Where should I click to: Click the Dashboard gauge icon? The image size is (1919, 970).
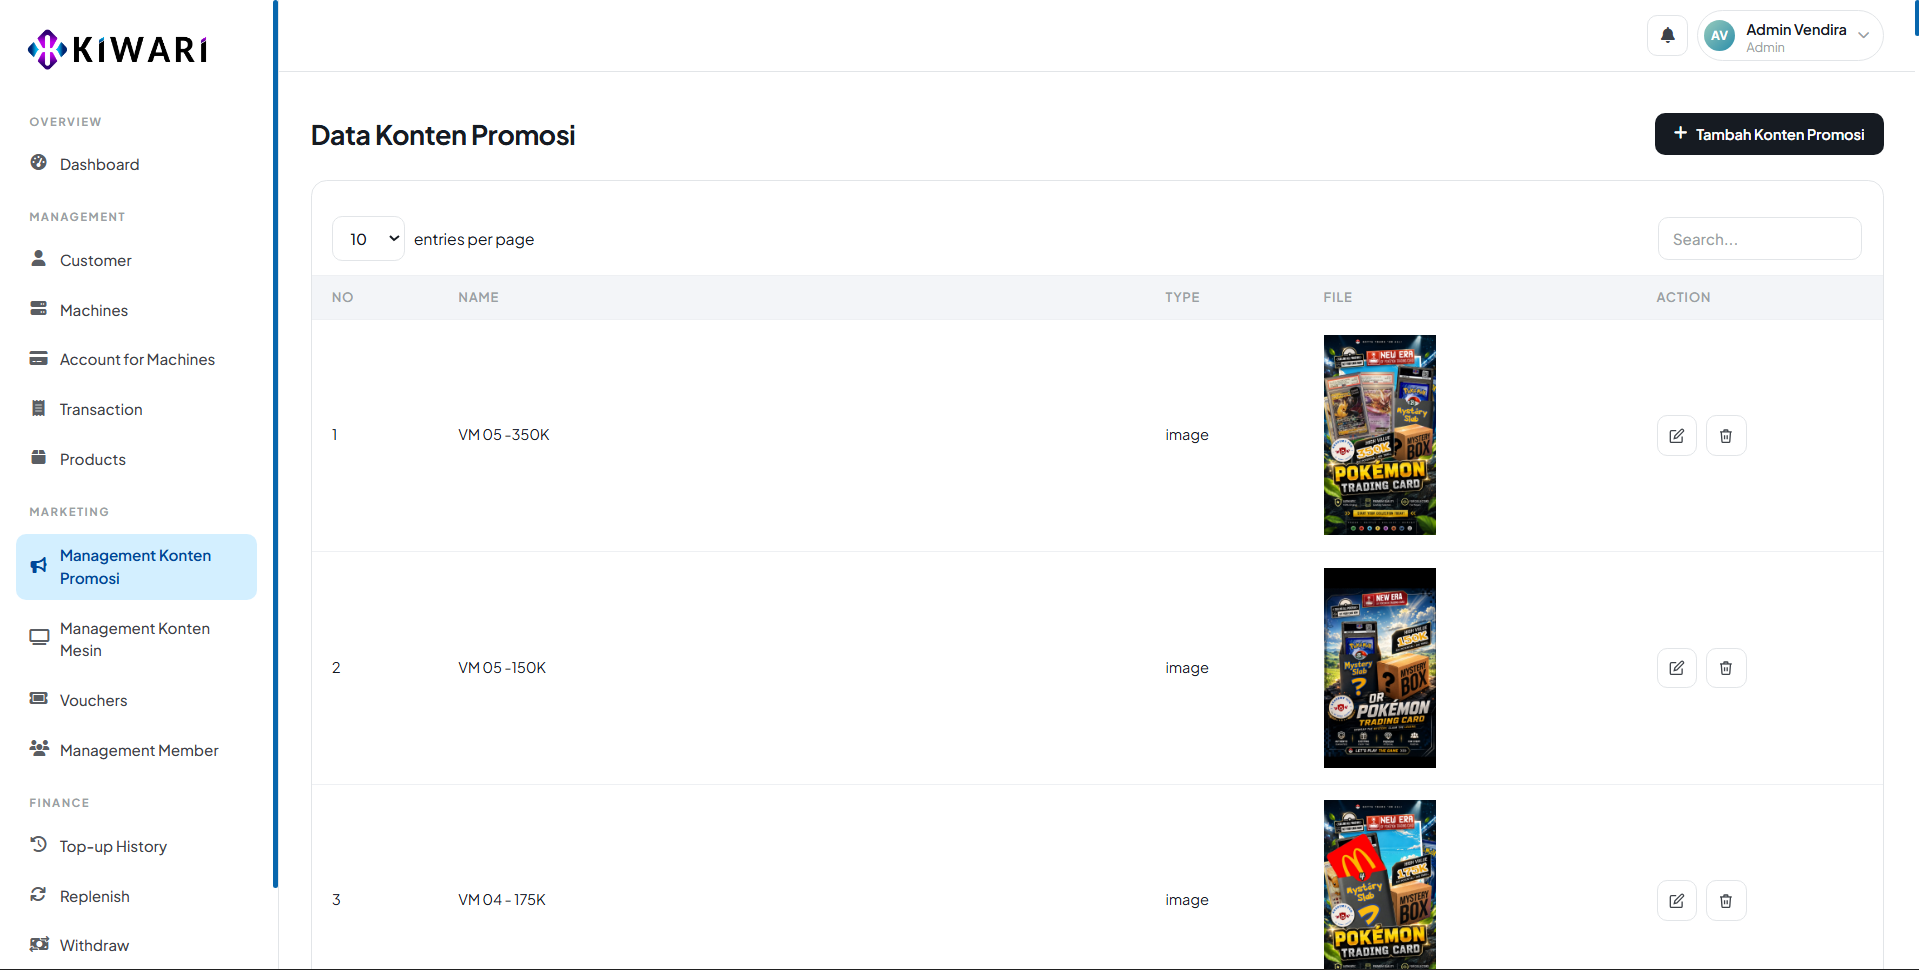coord(39,163)
